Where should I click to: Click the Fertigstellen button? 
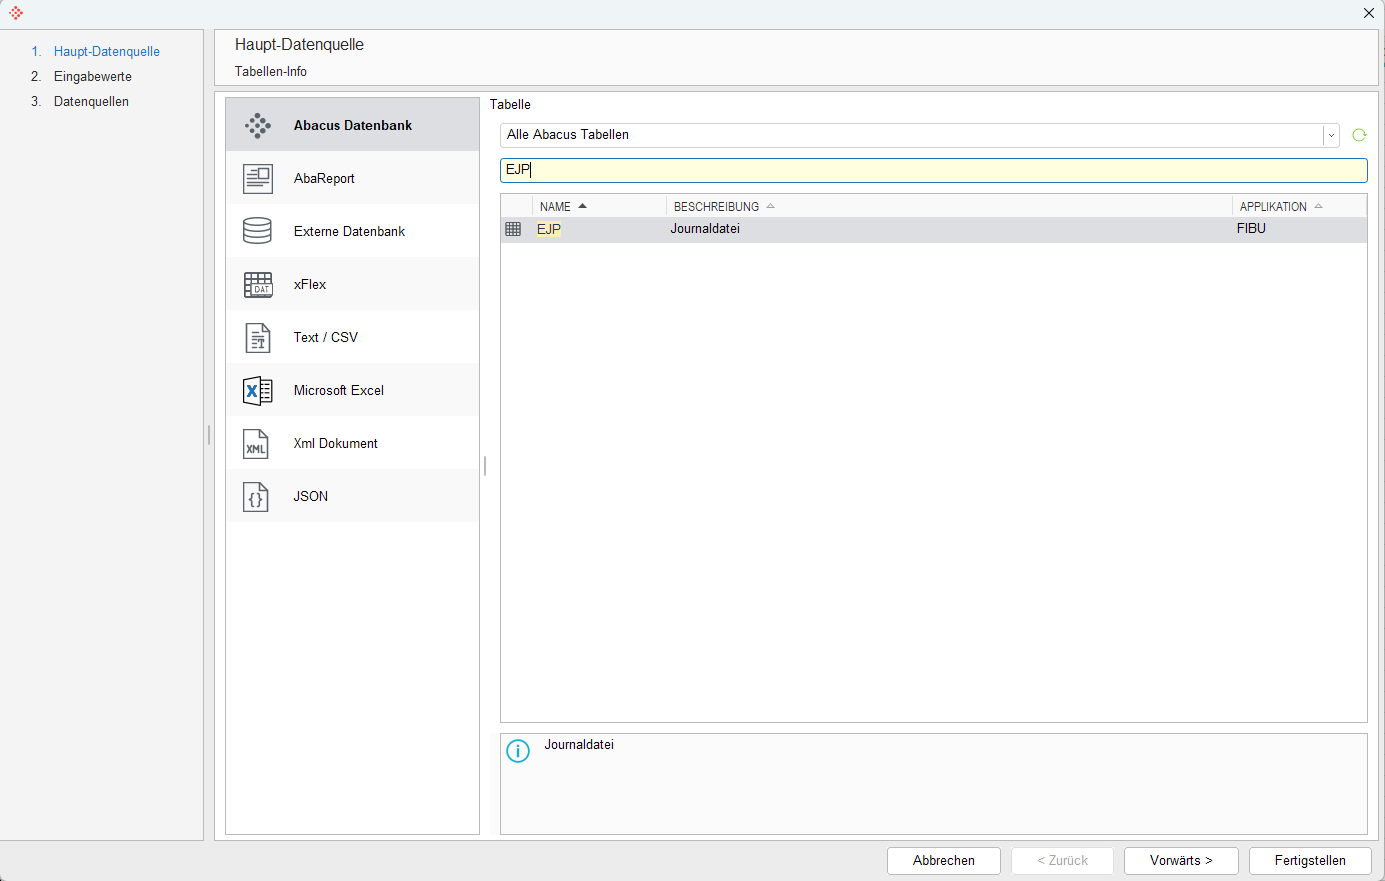coord(1310,860)
